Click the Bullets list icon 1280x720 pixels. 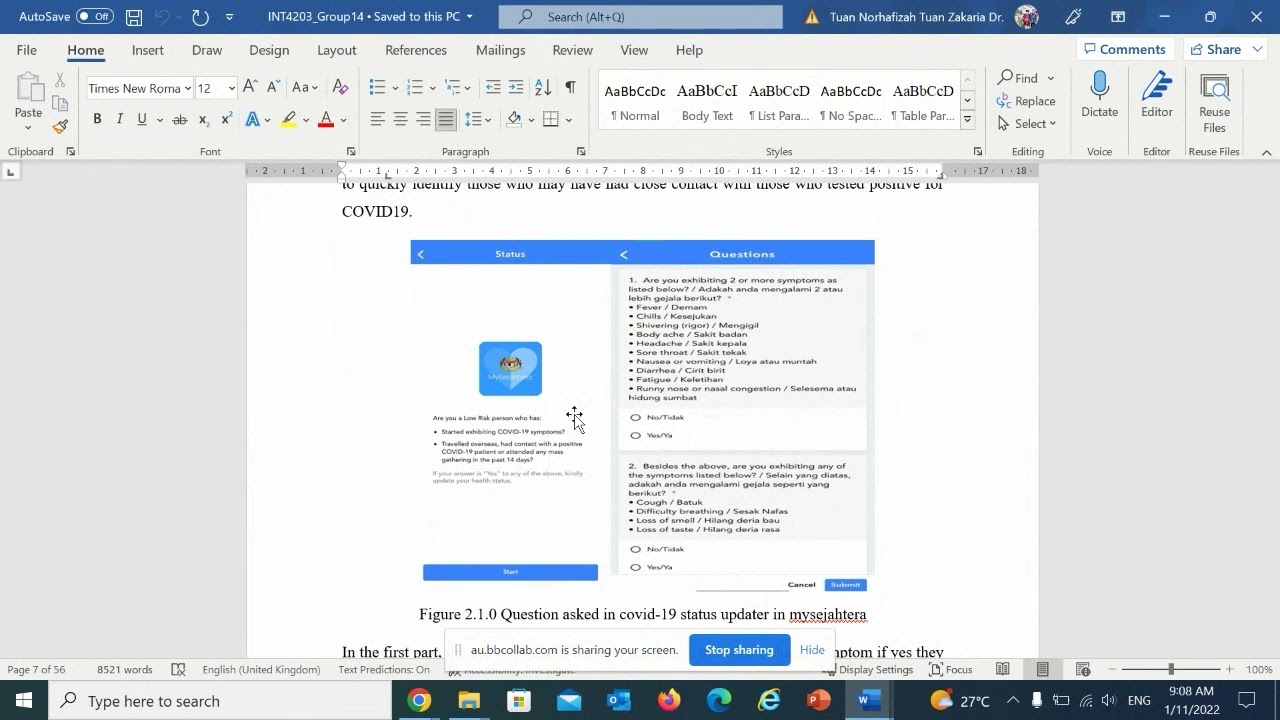pyautogui.click(x=377, y=87)
